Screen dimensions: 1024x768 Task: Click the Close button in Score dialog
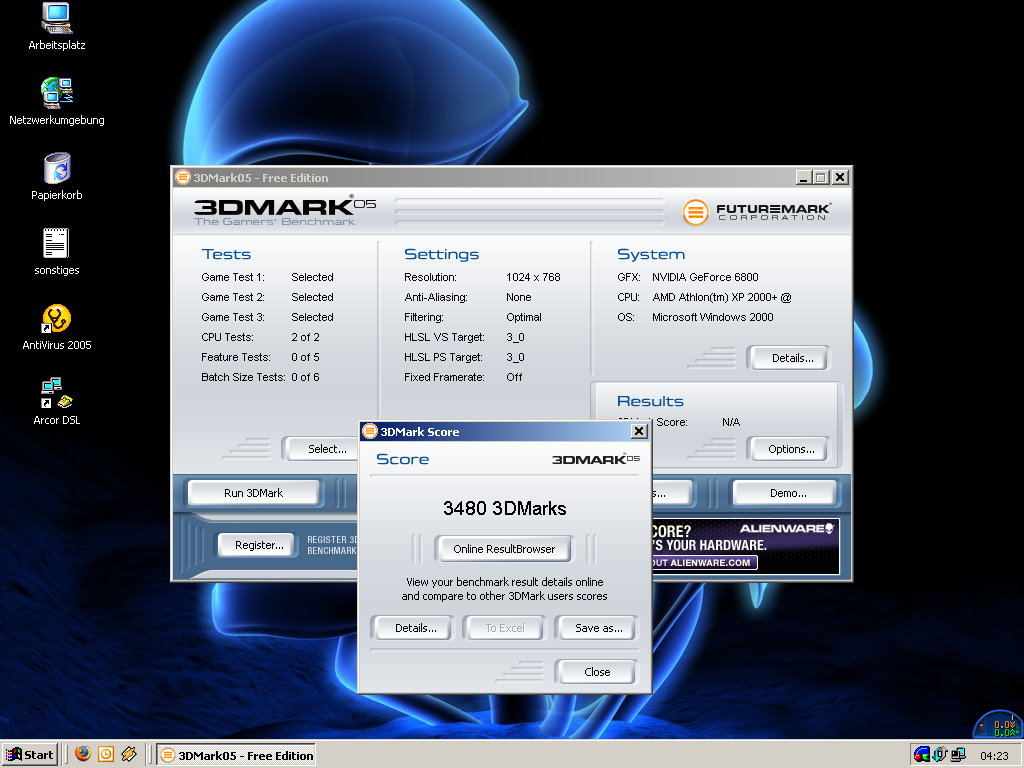coord(597,671)
